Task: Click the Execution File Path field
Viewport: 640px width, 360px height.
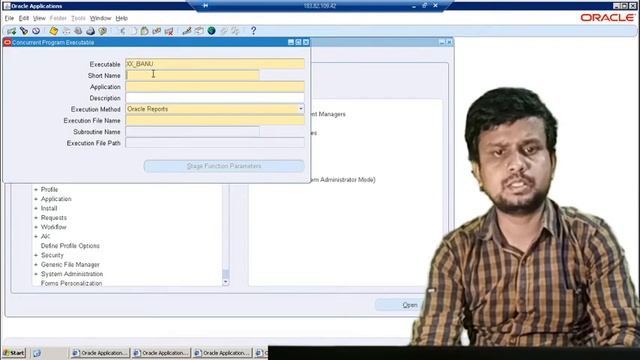Action: 215,143
